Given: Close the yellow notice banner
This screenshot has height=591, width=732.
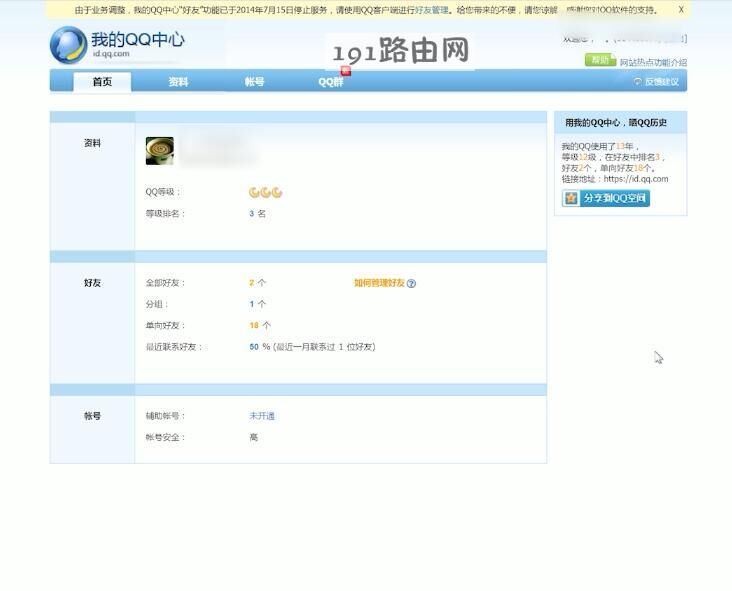Looking at the screenshot, I should 681,10.
